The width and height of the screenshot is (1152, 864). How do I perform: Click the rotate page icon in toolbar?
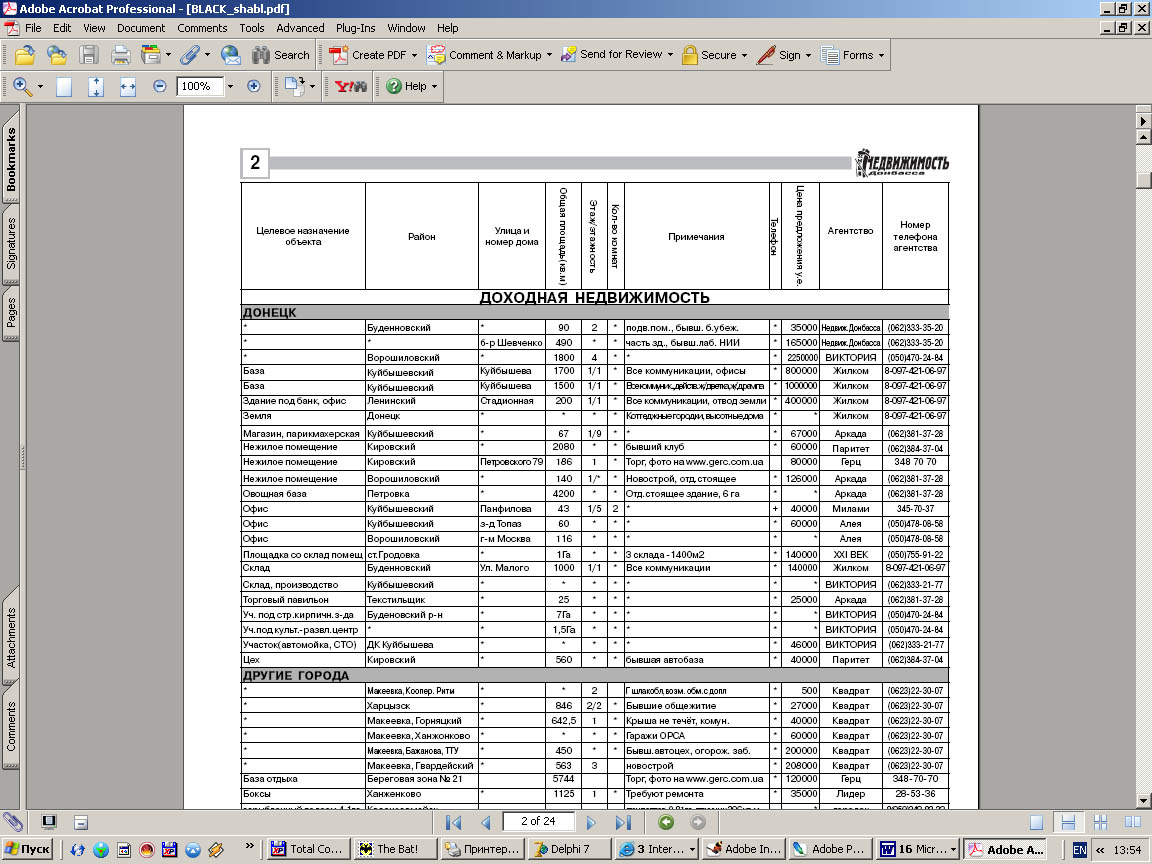pyautogui.click(x=295, y=87)
